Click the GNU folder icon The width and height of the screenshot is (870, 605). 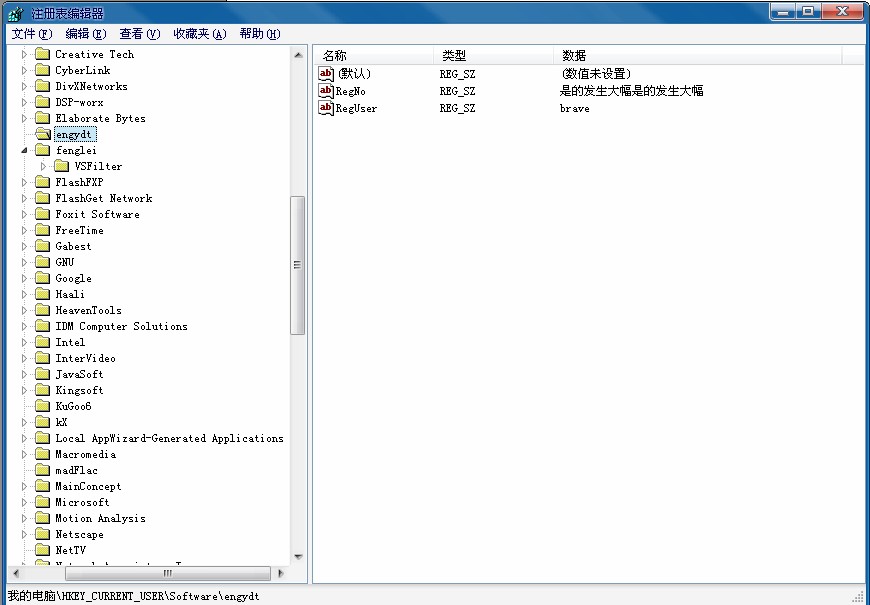point(42,262)
